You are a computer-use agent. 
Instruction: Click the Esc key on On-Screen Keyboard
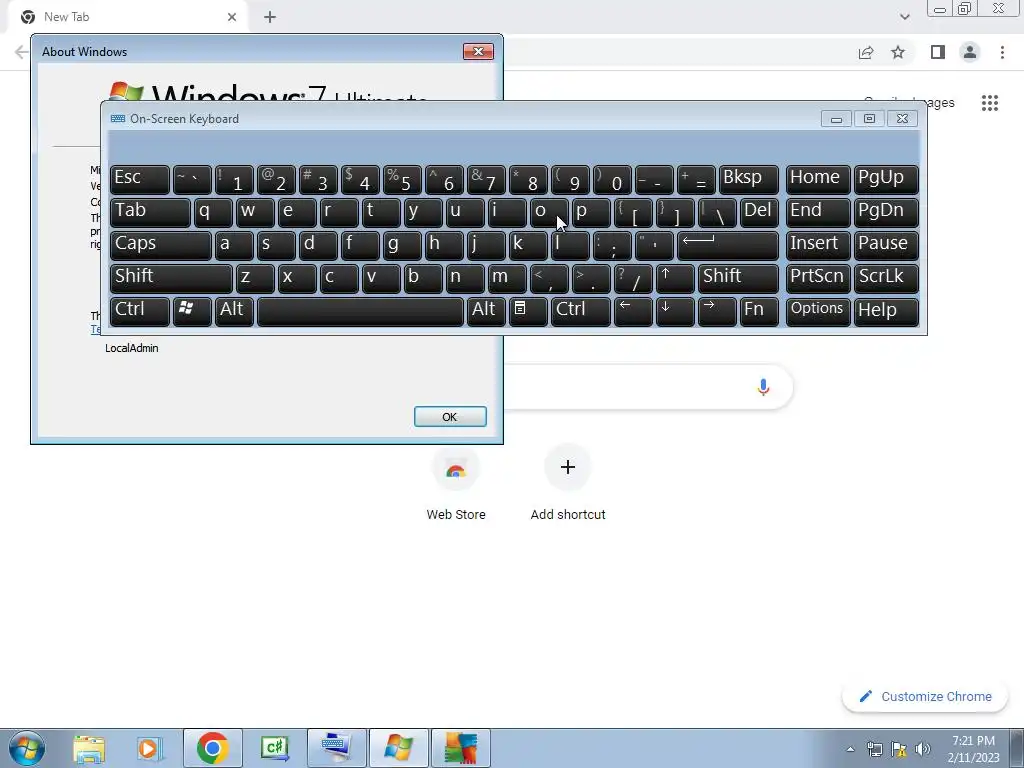(140, 179)
